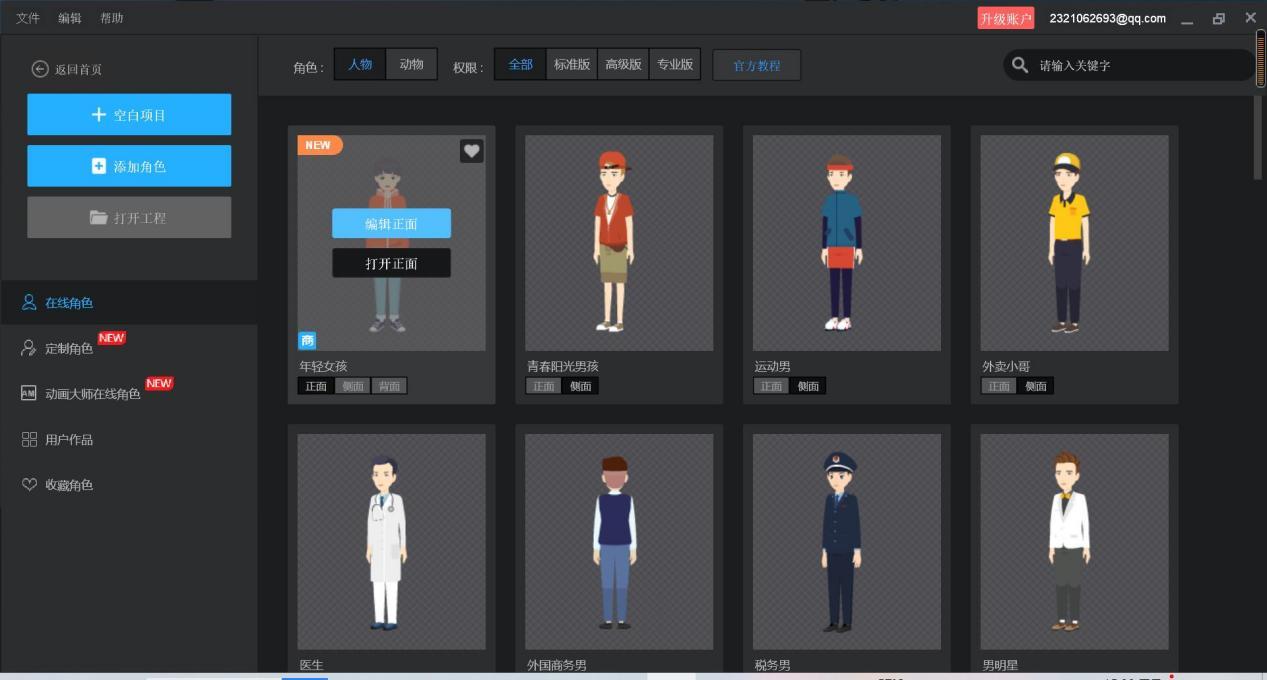Select the 外国商务男 character thumbnail
The height and width of the screenshot is (680, 1267).
(x=619, y=541)
